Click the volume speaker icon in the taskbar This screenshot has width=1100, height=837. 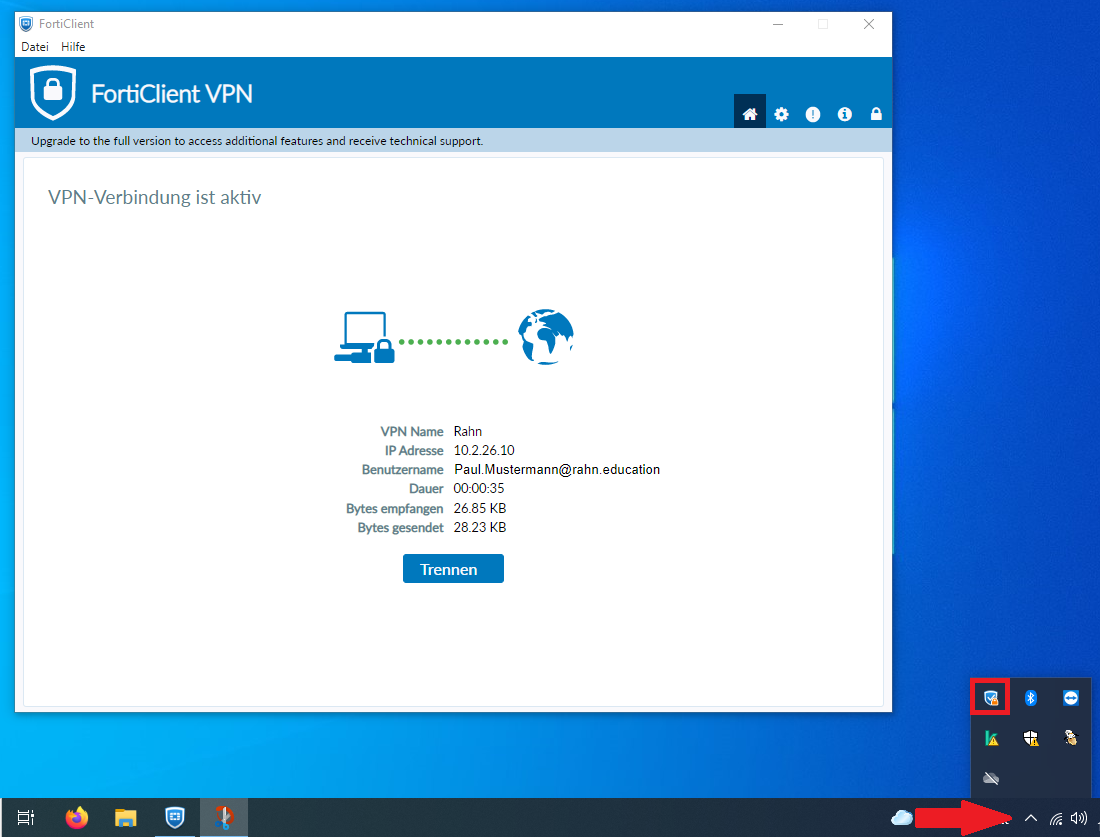(x=1079, y=818)
